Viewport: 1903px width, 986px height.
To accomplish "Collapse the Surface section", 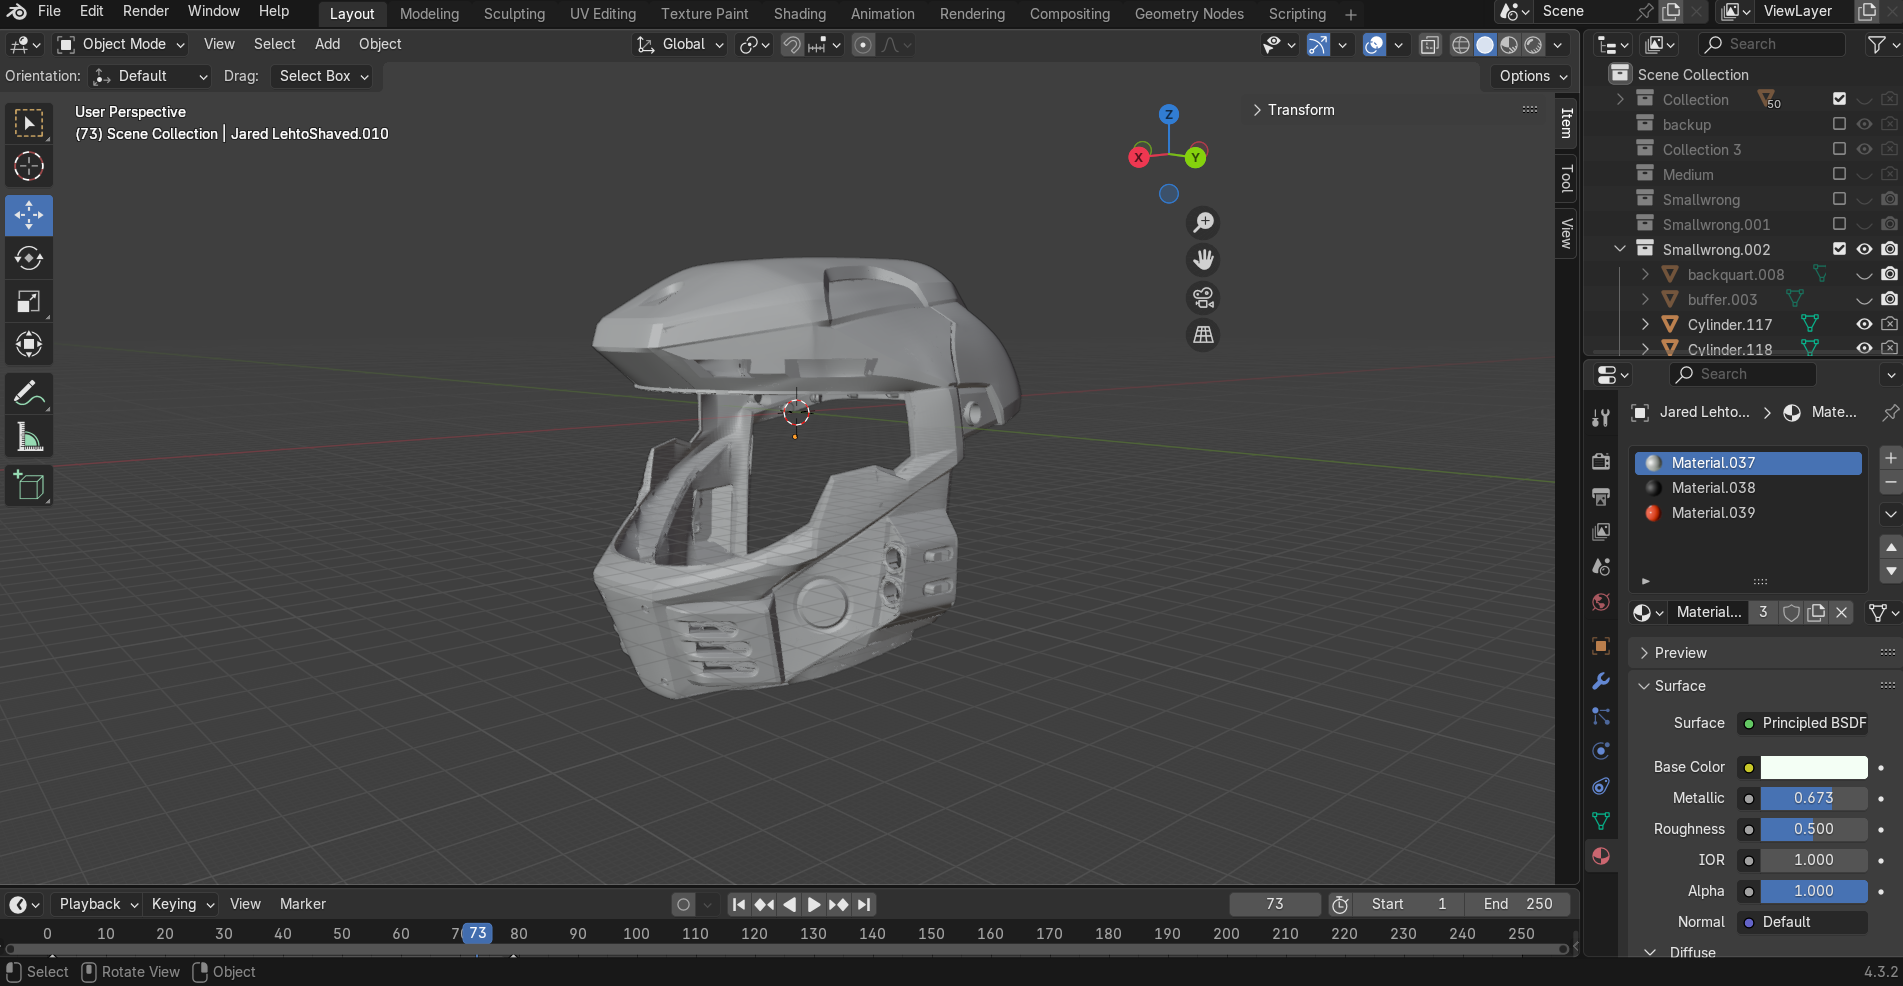I will pyautogui.click(x=1679, y=686).
